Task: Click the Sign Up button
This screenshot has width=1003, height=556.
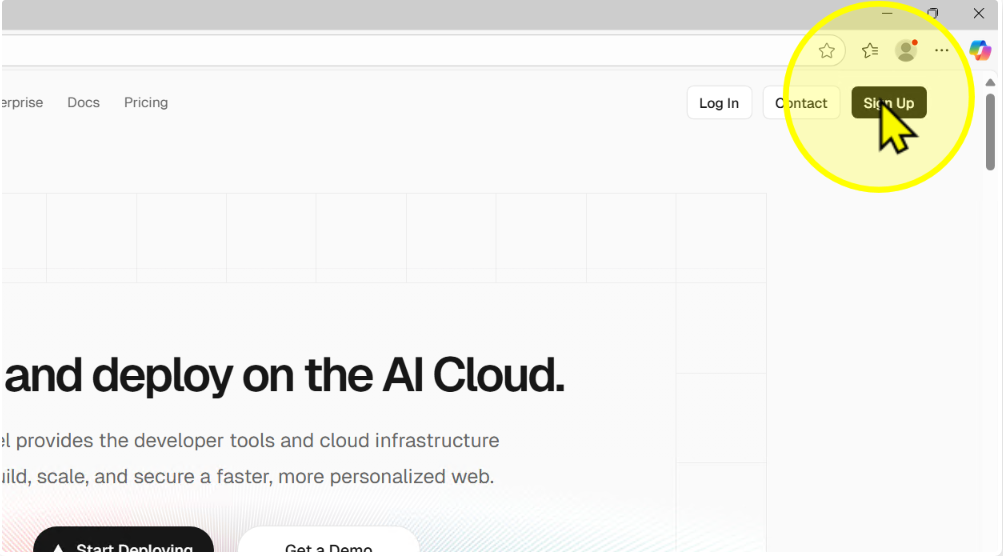Action: (888, 103)
